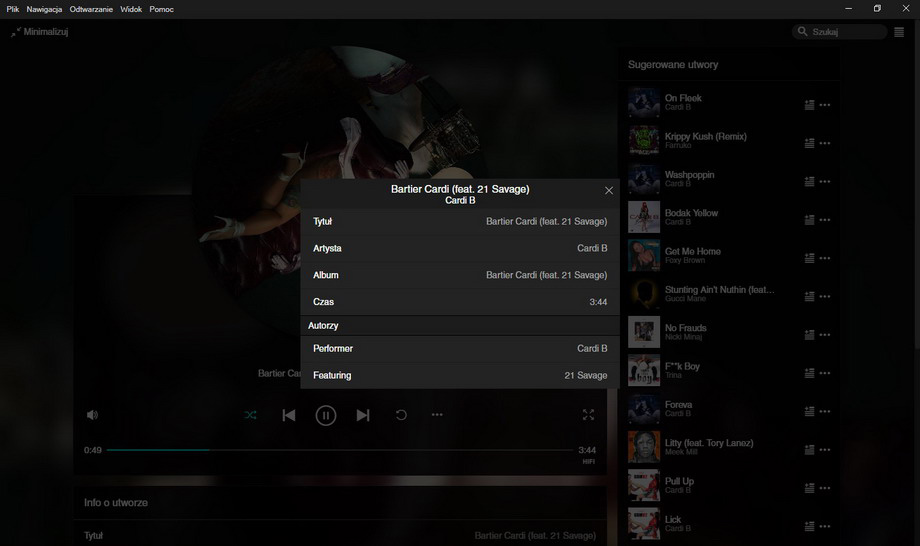Open more options for Bodak Yellow
Image resolution: width=920 pixels, height=546 pixels.
825,220
